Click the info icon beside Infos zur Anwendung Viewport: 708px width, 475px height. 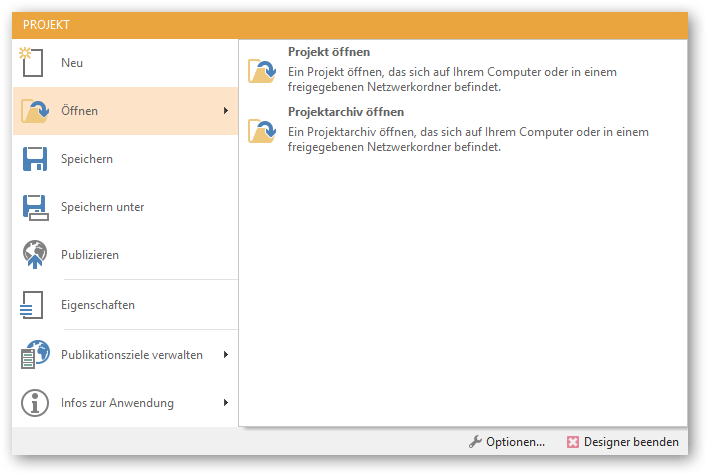pyautogui.click(x=35, y=403)
